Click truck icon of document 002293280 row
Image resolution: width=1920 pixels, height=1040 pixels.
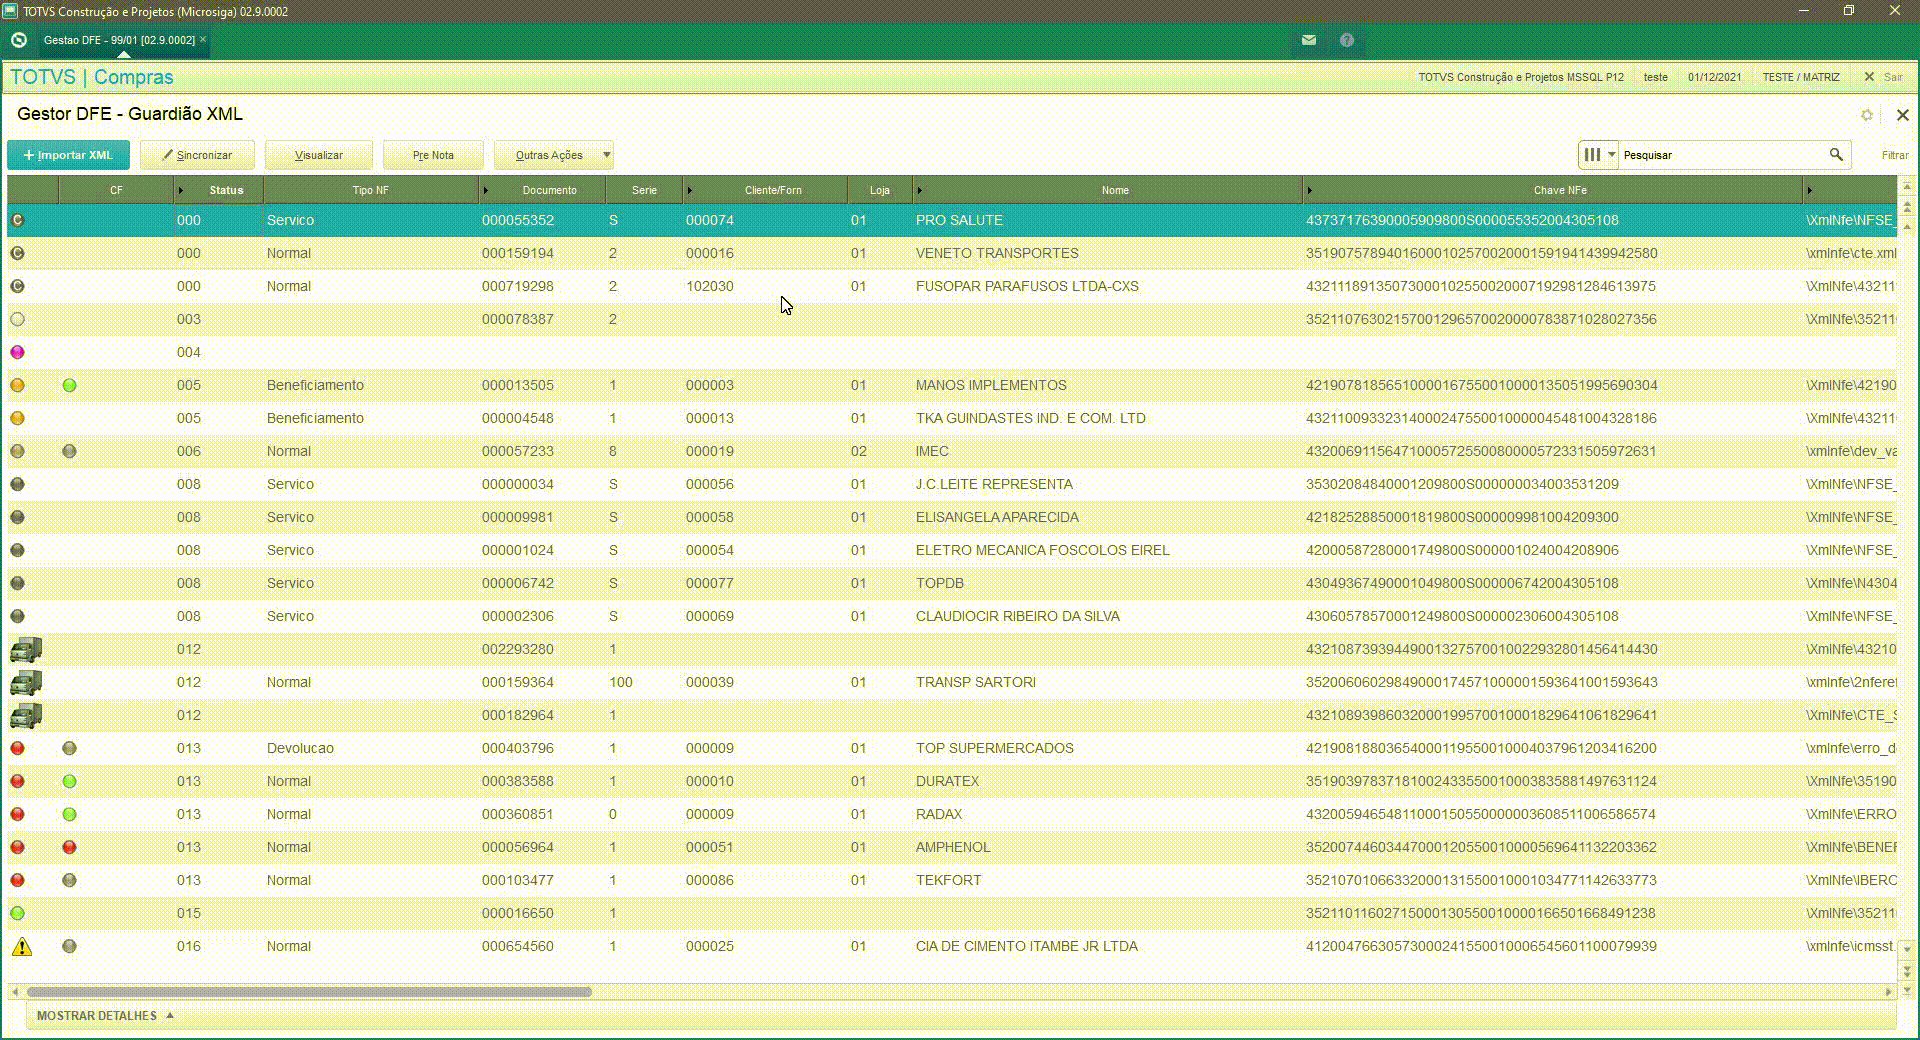tap(26, 649)
